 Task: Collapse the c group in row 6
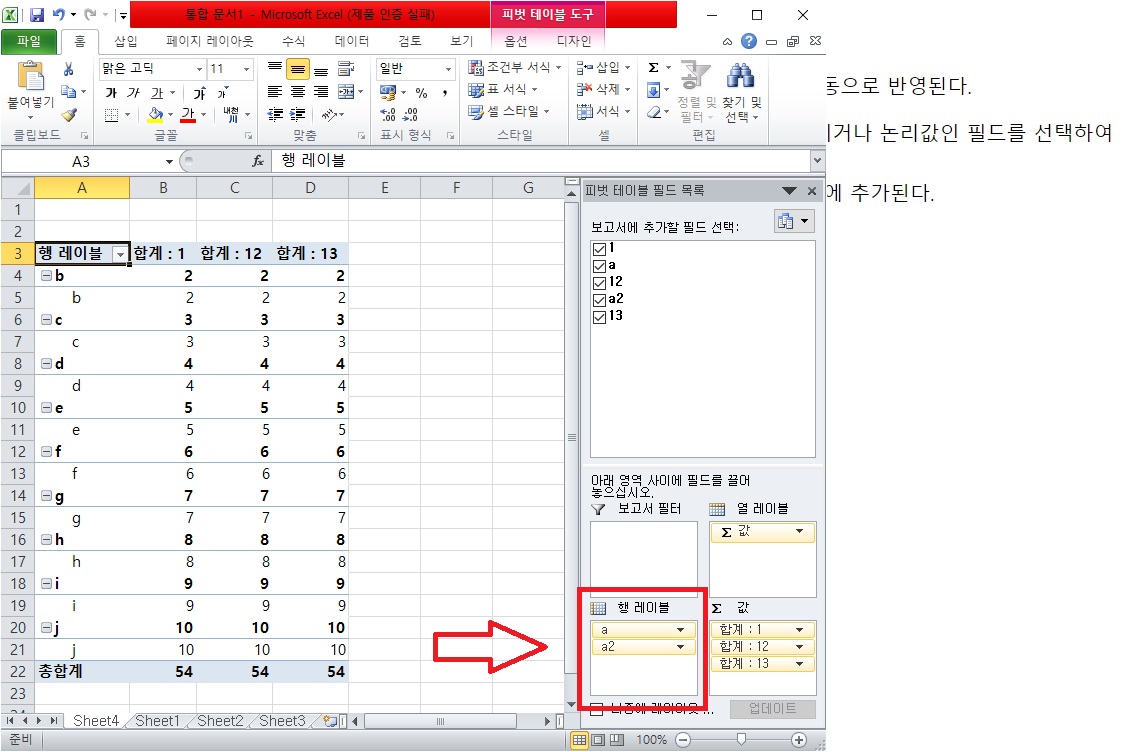pyautogui.click(x=46, y=320)
